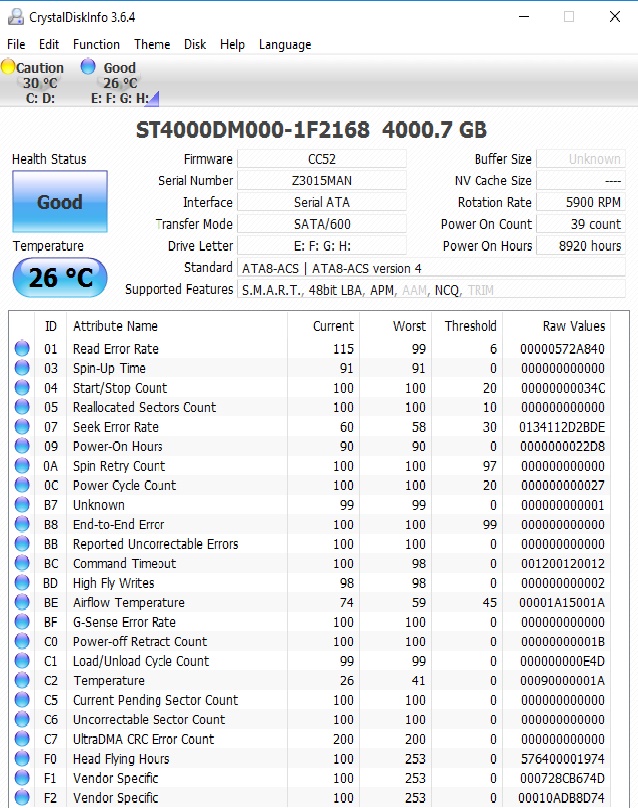The width and height of the screenshot is (638, 808).
Task: Open the Language menu
Action: [285, 45]
